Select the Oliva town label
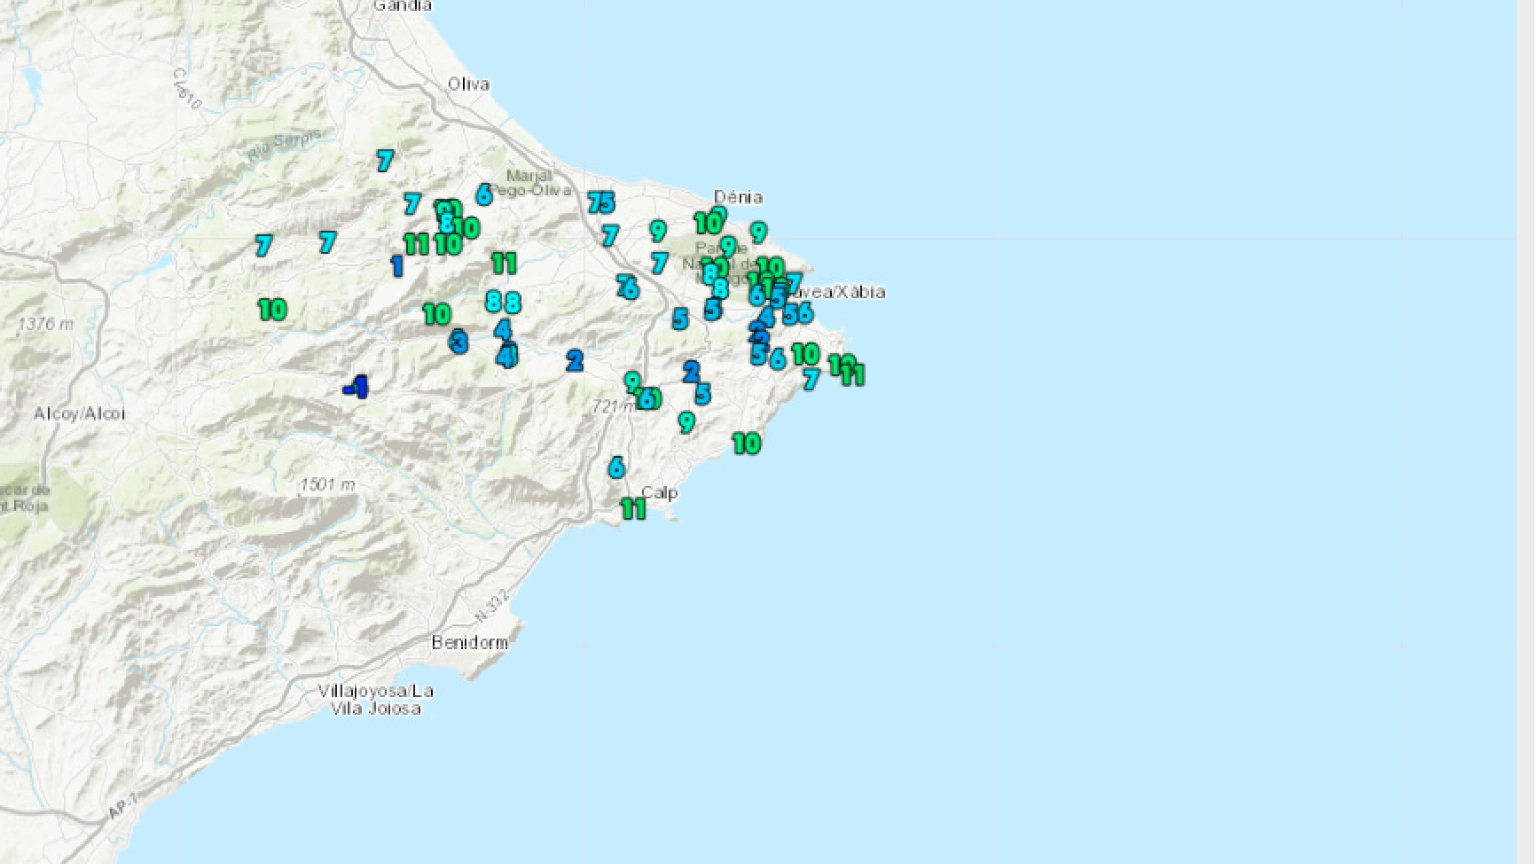Screen dimensions: 1536x864 point(468,84)
